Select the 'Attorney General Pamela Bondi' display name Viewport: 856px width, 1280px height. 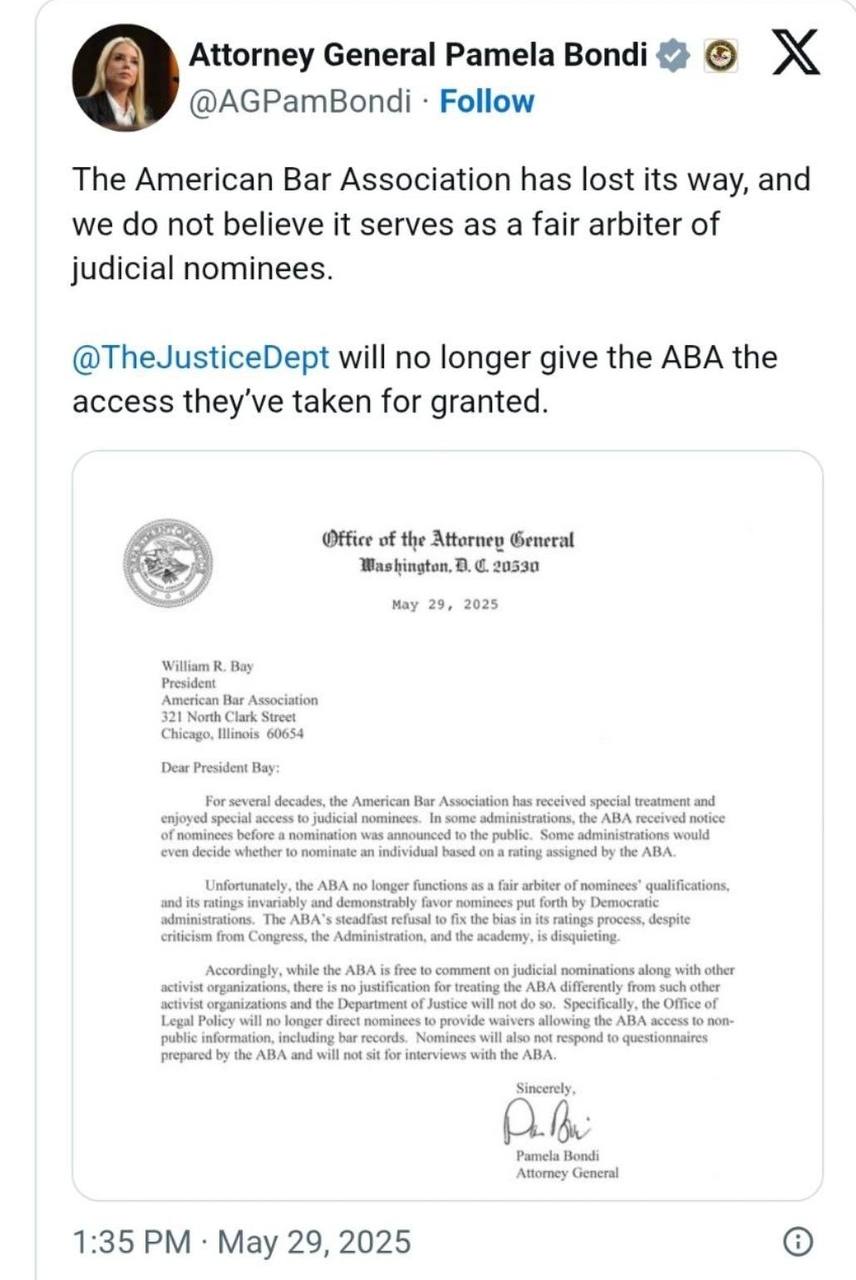coord(420,55)
